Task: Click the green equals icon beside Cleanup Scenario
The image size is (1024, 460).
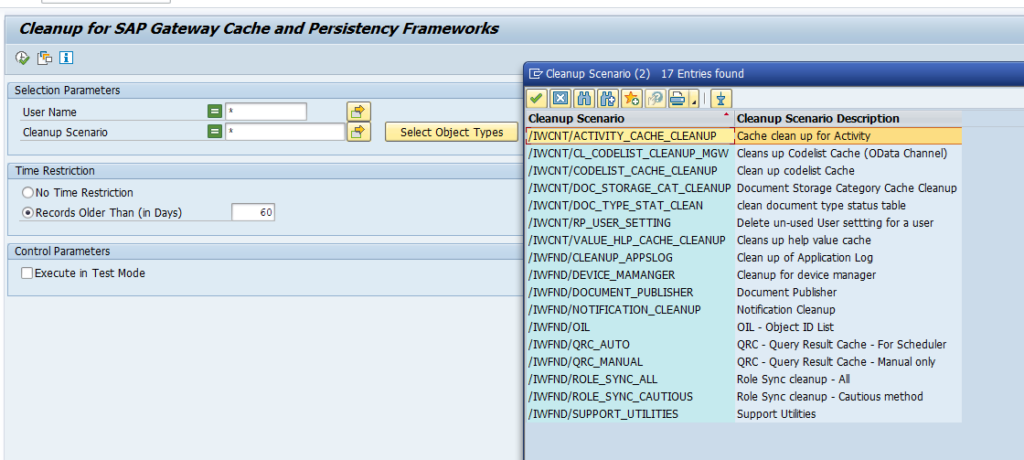Action: tap(215, 132)
